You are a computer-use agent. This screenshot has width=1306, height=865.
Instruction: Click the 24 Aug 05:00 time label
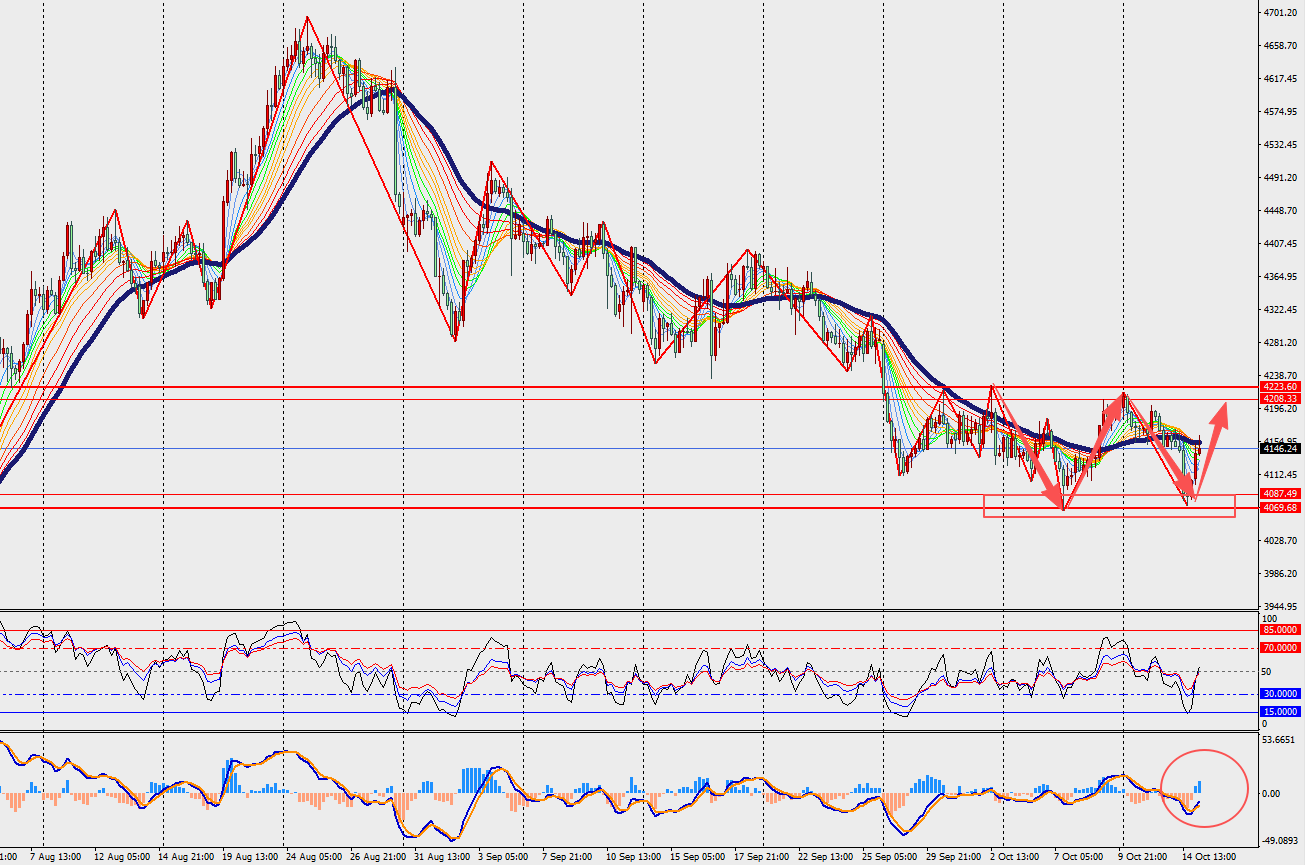[315, 858]
